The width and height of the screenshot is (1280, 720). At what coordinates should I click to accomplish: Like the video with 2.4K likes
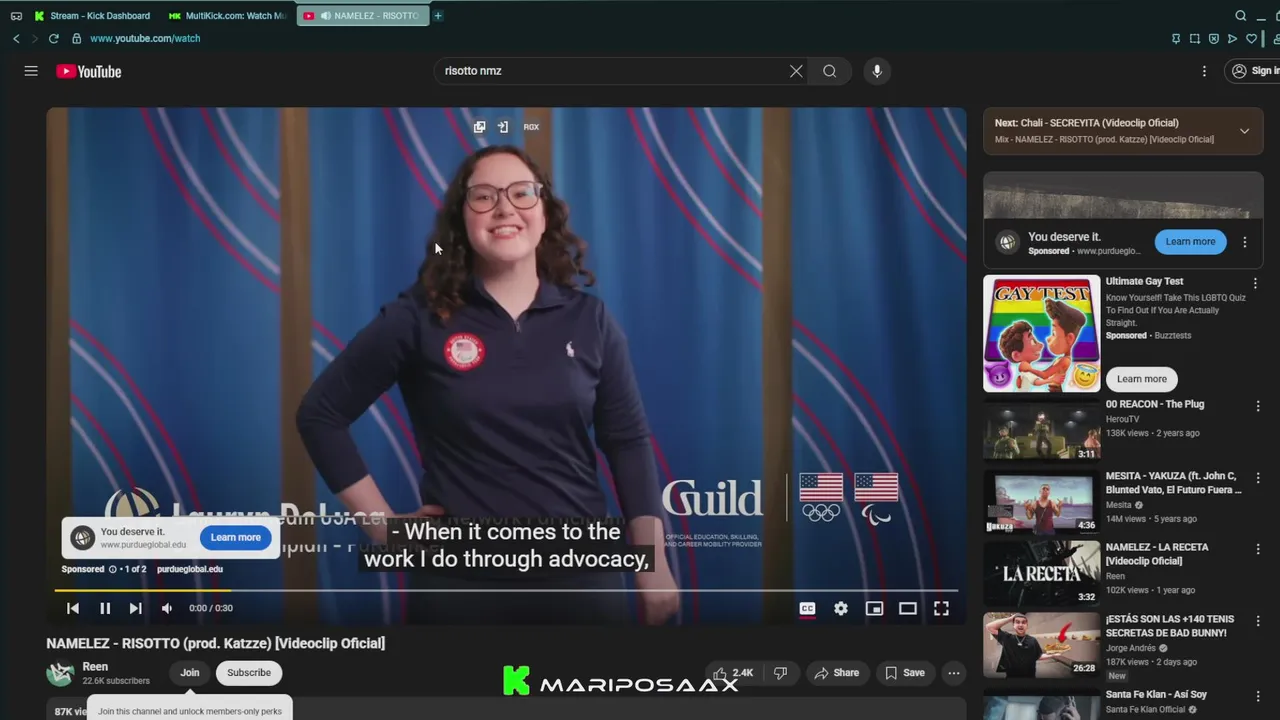click(x=733, y=673)
